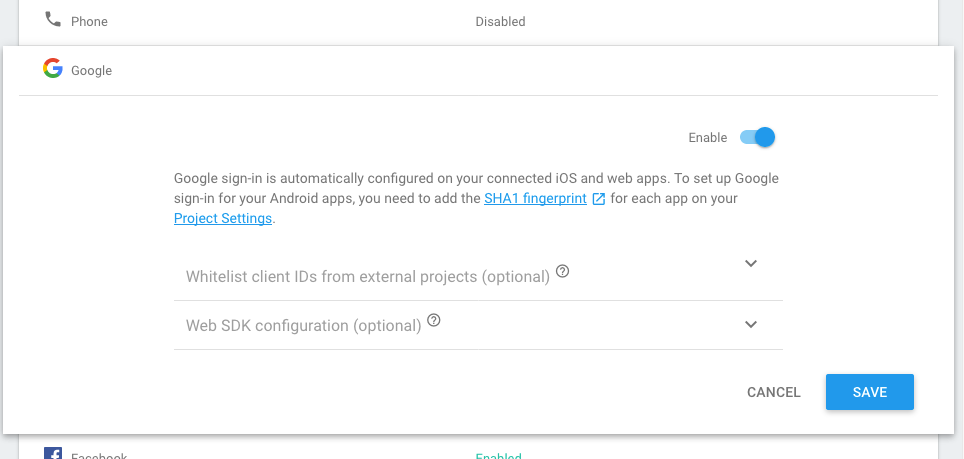Click the Facebook logo icon
This screenshot has width=964, height=459.
pos(53,453)
